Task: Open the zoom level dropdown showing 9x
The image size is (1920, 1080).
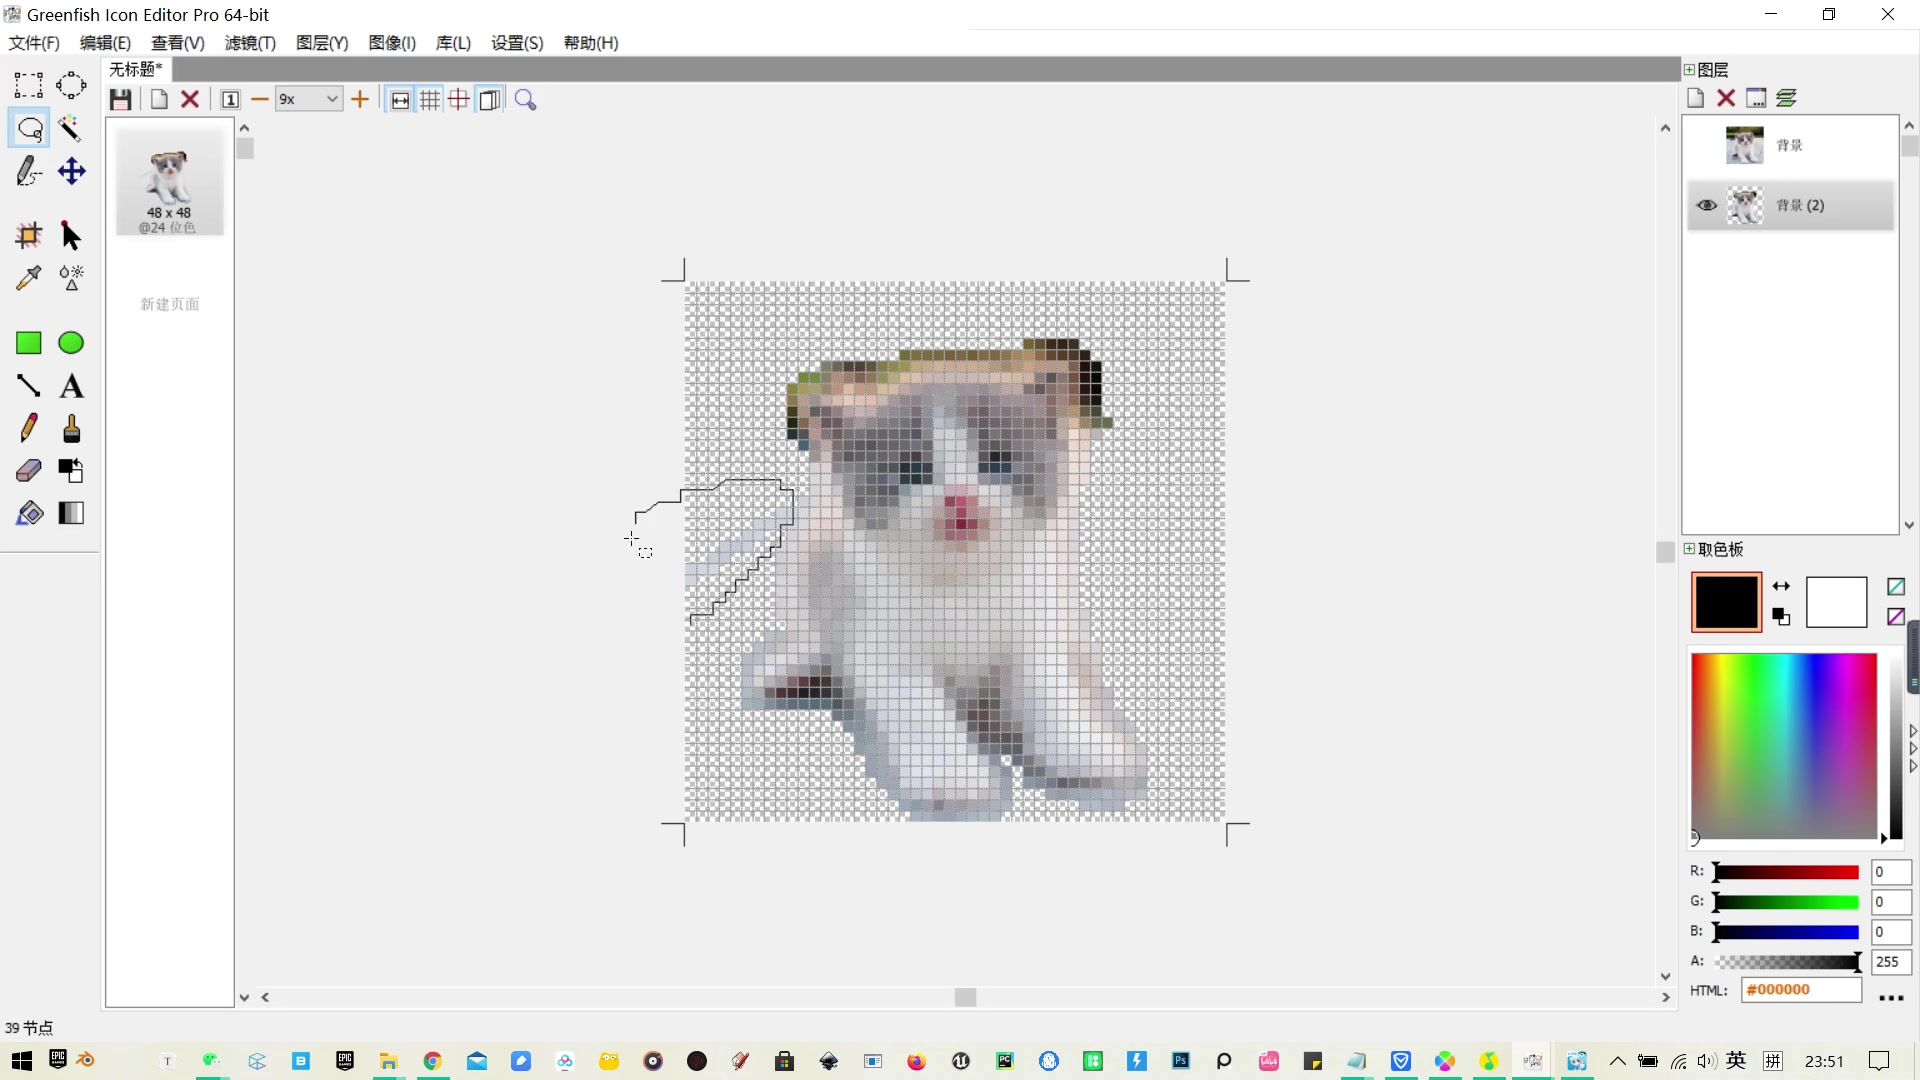Action: click(330, 99)
